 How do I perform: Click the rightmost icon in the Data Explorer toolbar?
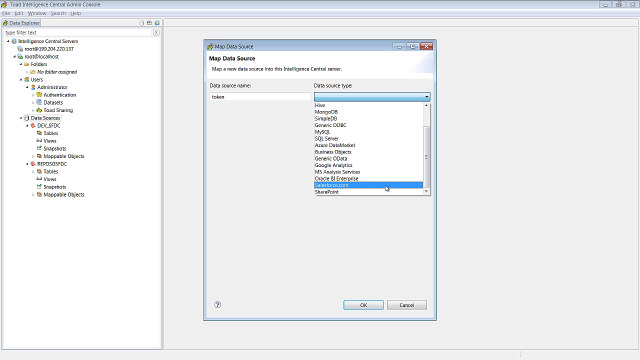point(157,23)
